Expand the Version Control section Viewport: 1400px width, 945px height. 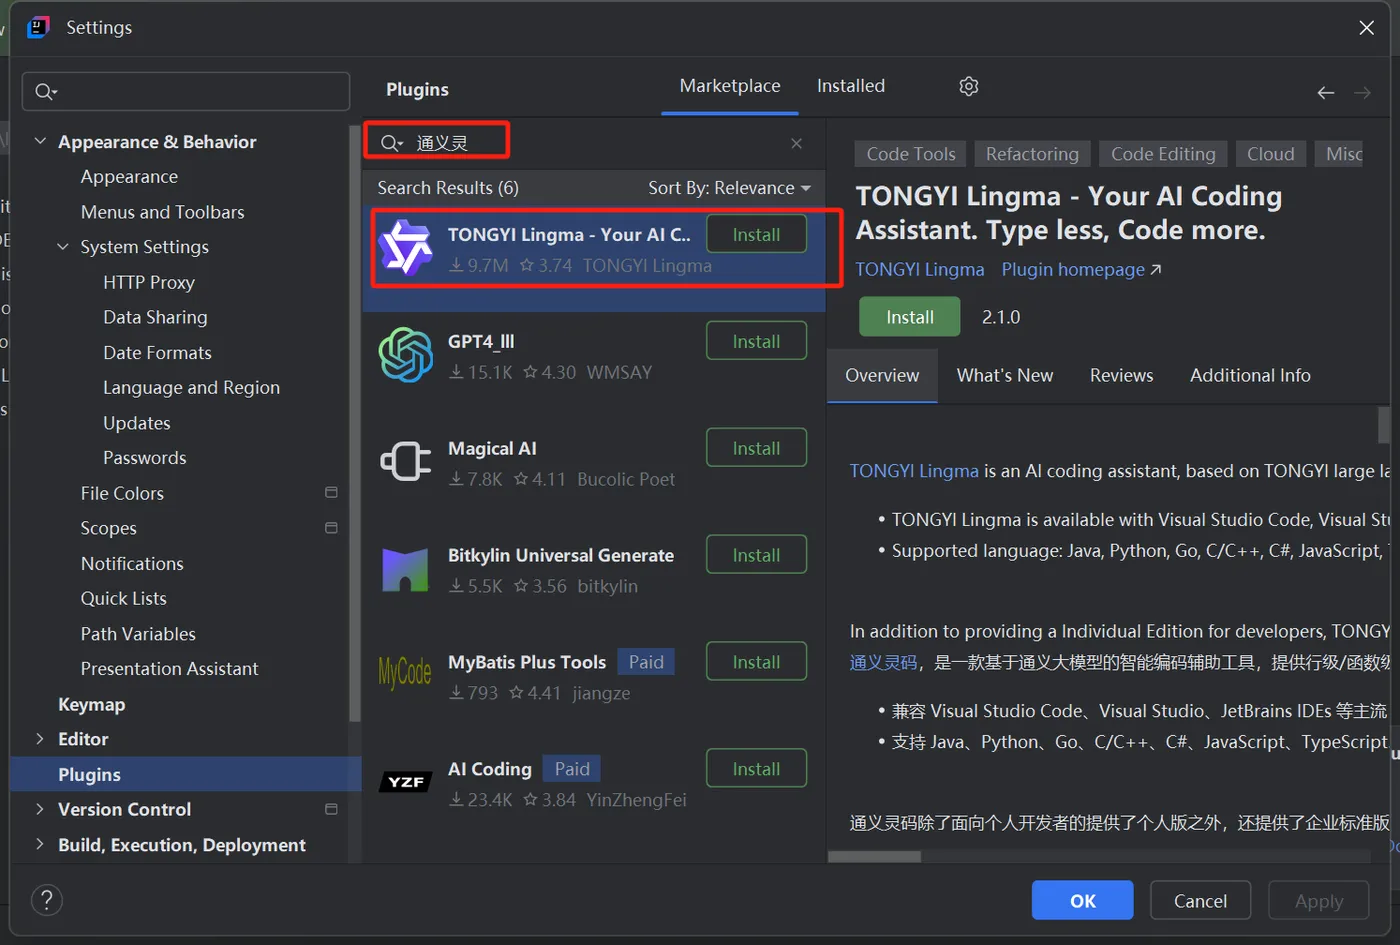click(x=40, y=809)
